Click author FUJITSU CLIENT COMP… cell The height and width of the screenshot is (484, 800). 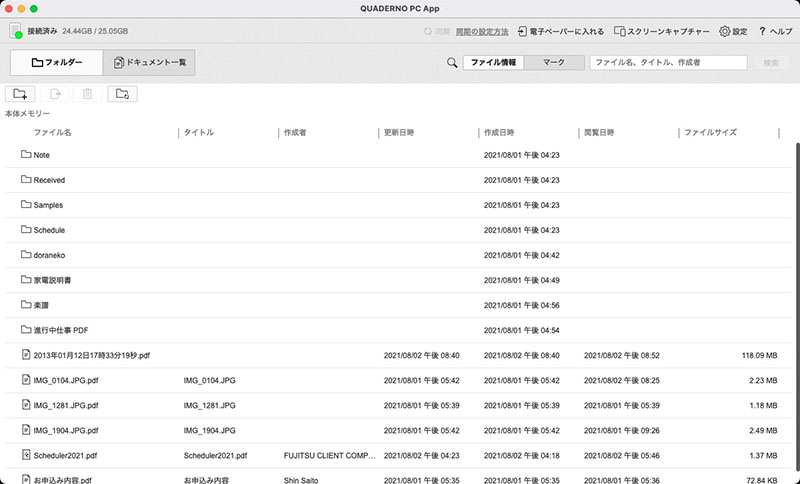pos(330,455)
